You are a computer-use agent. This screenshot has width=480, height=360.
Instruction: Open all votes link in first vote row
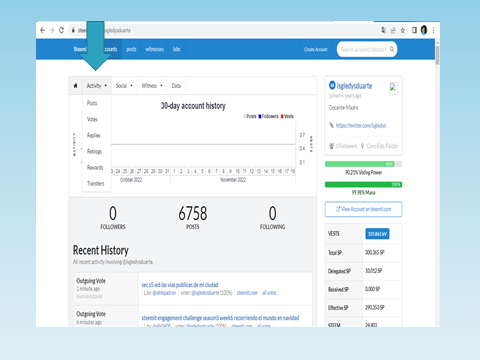pyautogui.click(x=269, y=293)
